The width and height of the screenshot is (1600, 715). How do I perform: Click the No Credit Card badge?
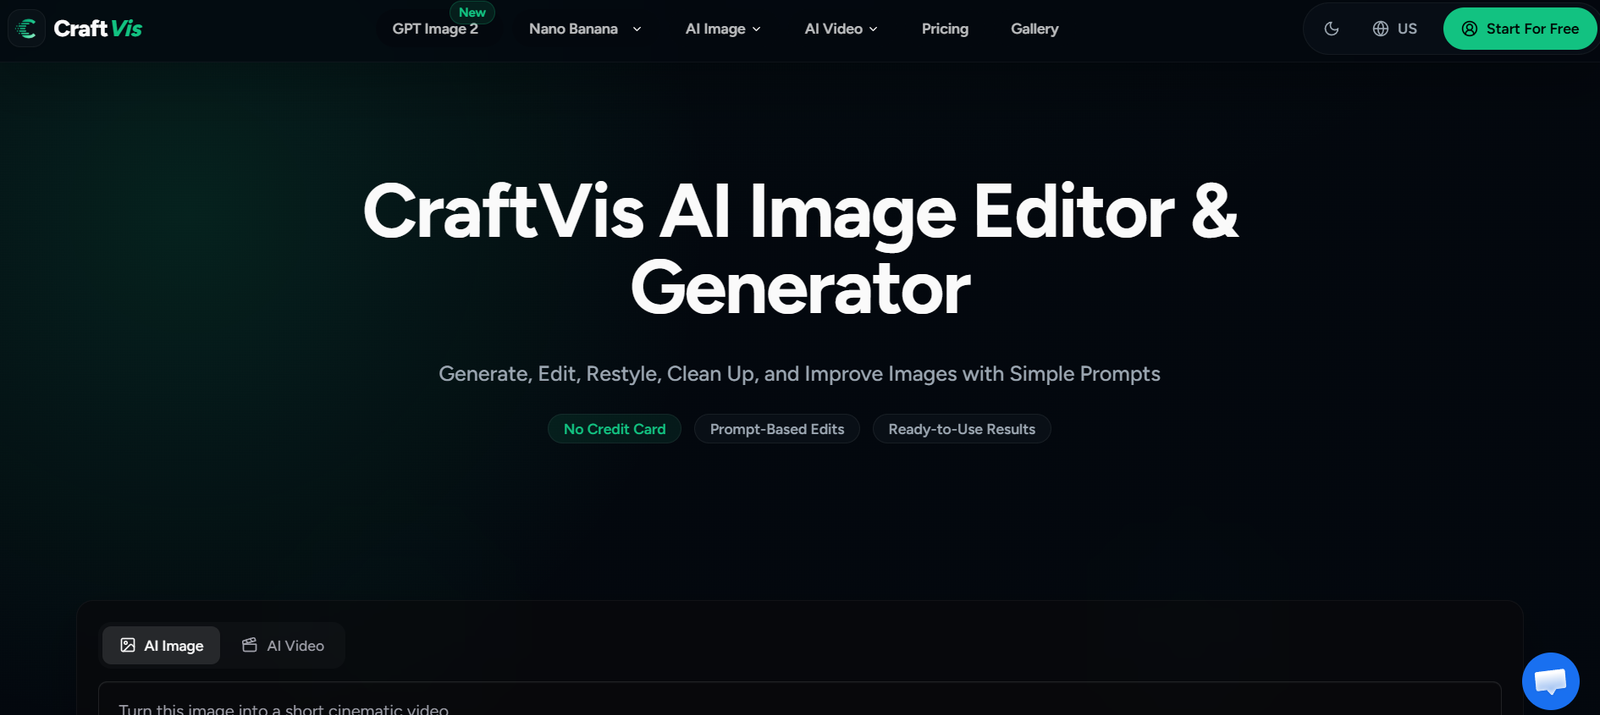coord(614,429)
